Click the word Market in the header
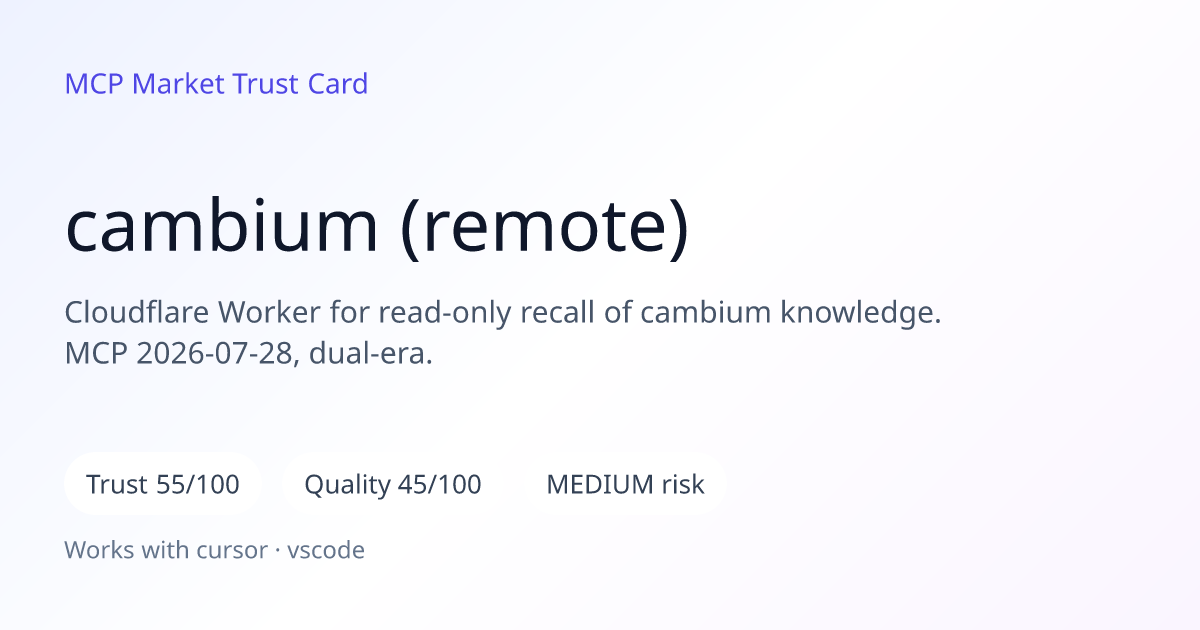This screenshot has height=630, width=1200. point(179,84)
